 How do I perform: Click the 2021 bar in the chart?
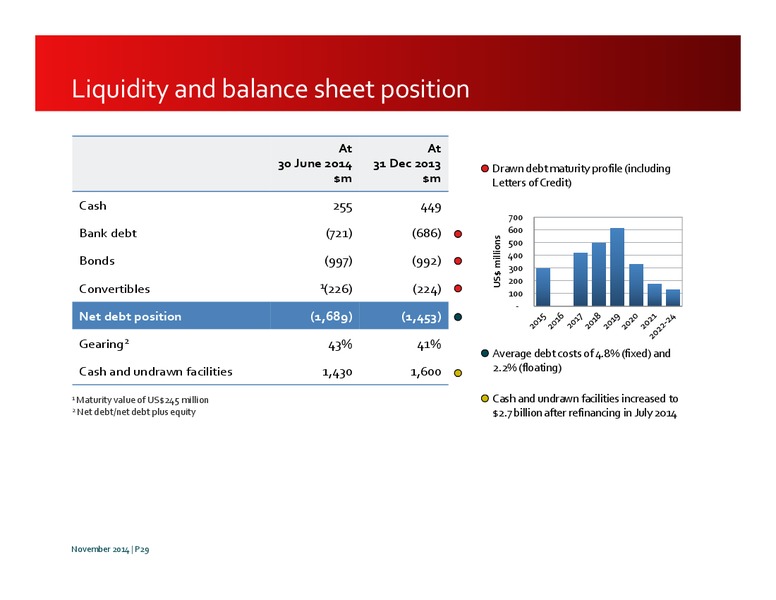pyautogui.click(x=654, y=295)
